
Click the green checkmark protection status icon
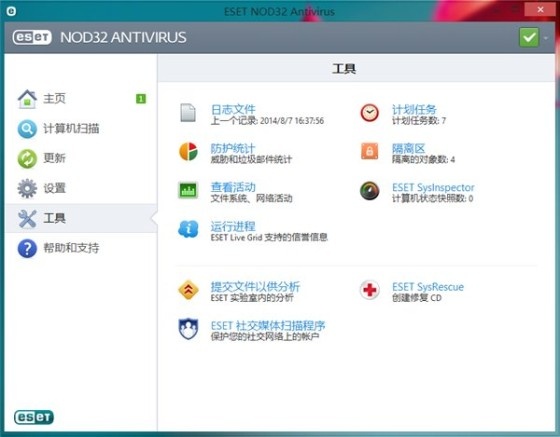(x=529, y=37)
